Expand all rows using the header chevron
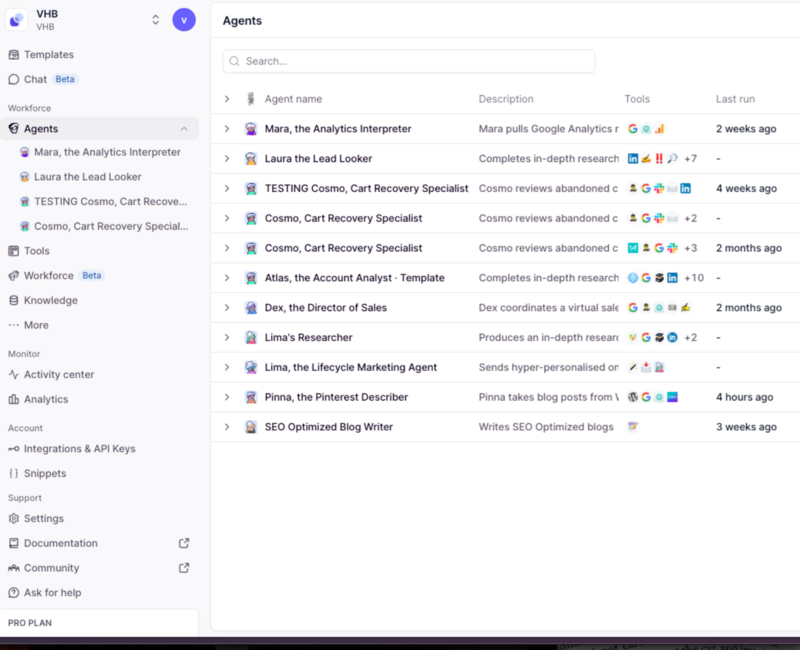This screenshot has width=800, height=650. click(x=227, y=99)
